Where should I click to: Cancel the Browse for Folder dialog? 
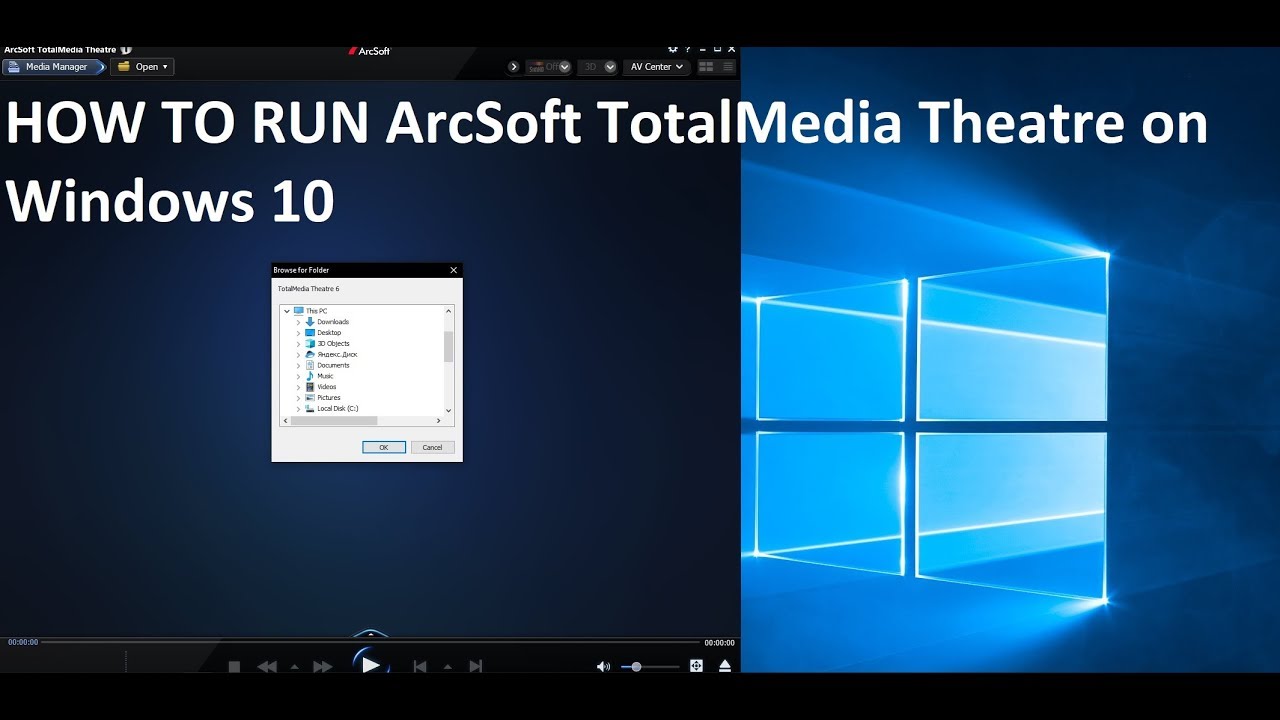click(x=433, y=447)
